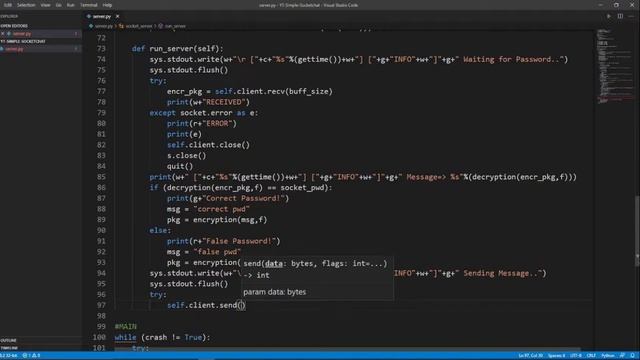This screenshot has height=360, width=640.
Task: Click the Ln 97 Col position indicator
Action: pyautogui.click(x=531, y=356)
